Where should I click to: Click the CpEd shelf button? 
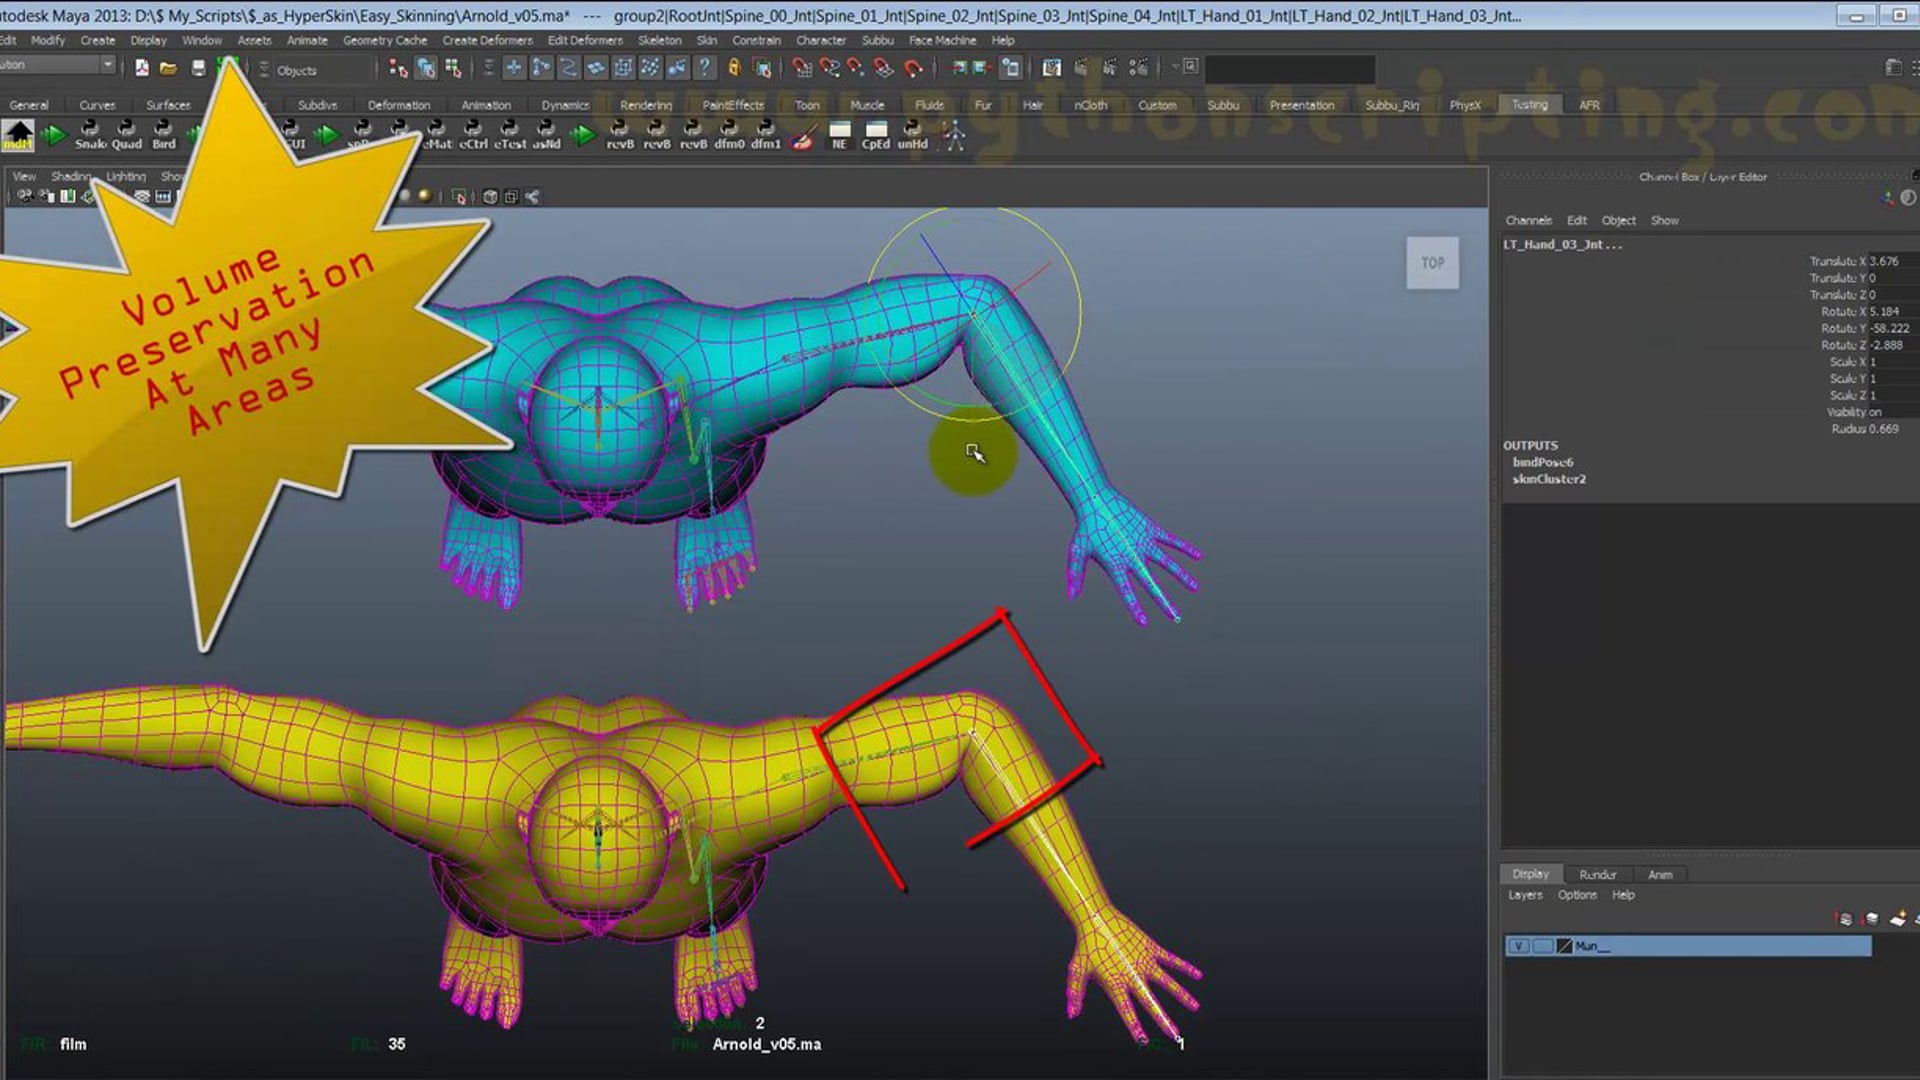[x=876, y=134]
